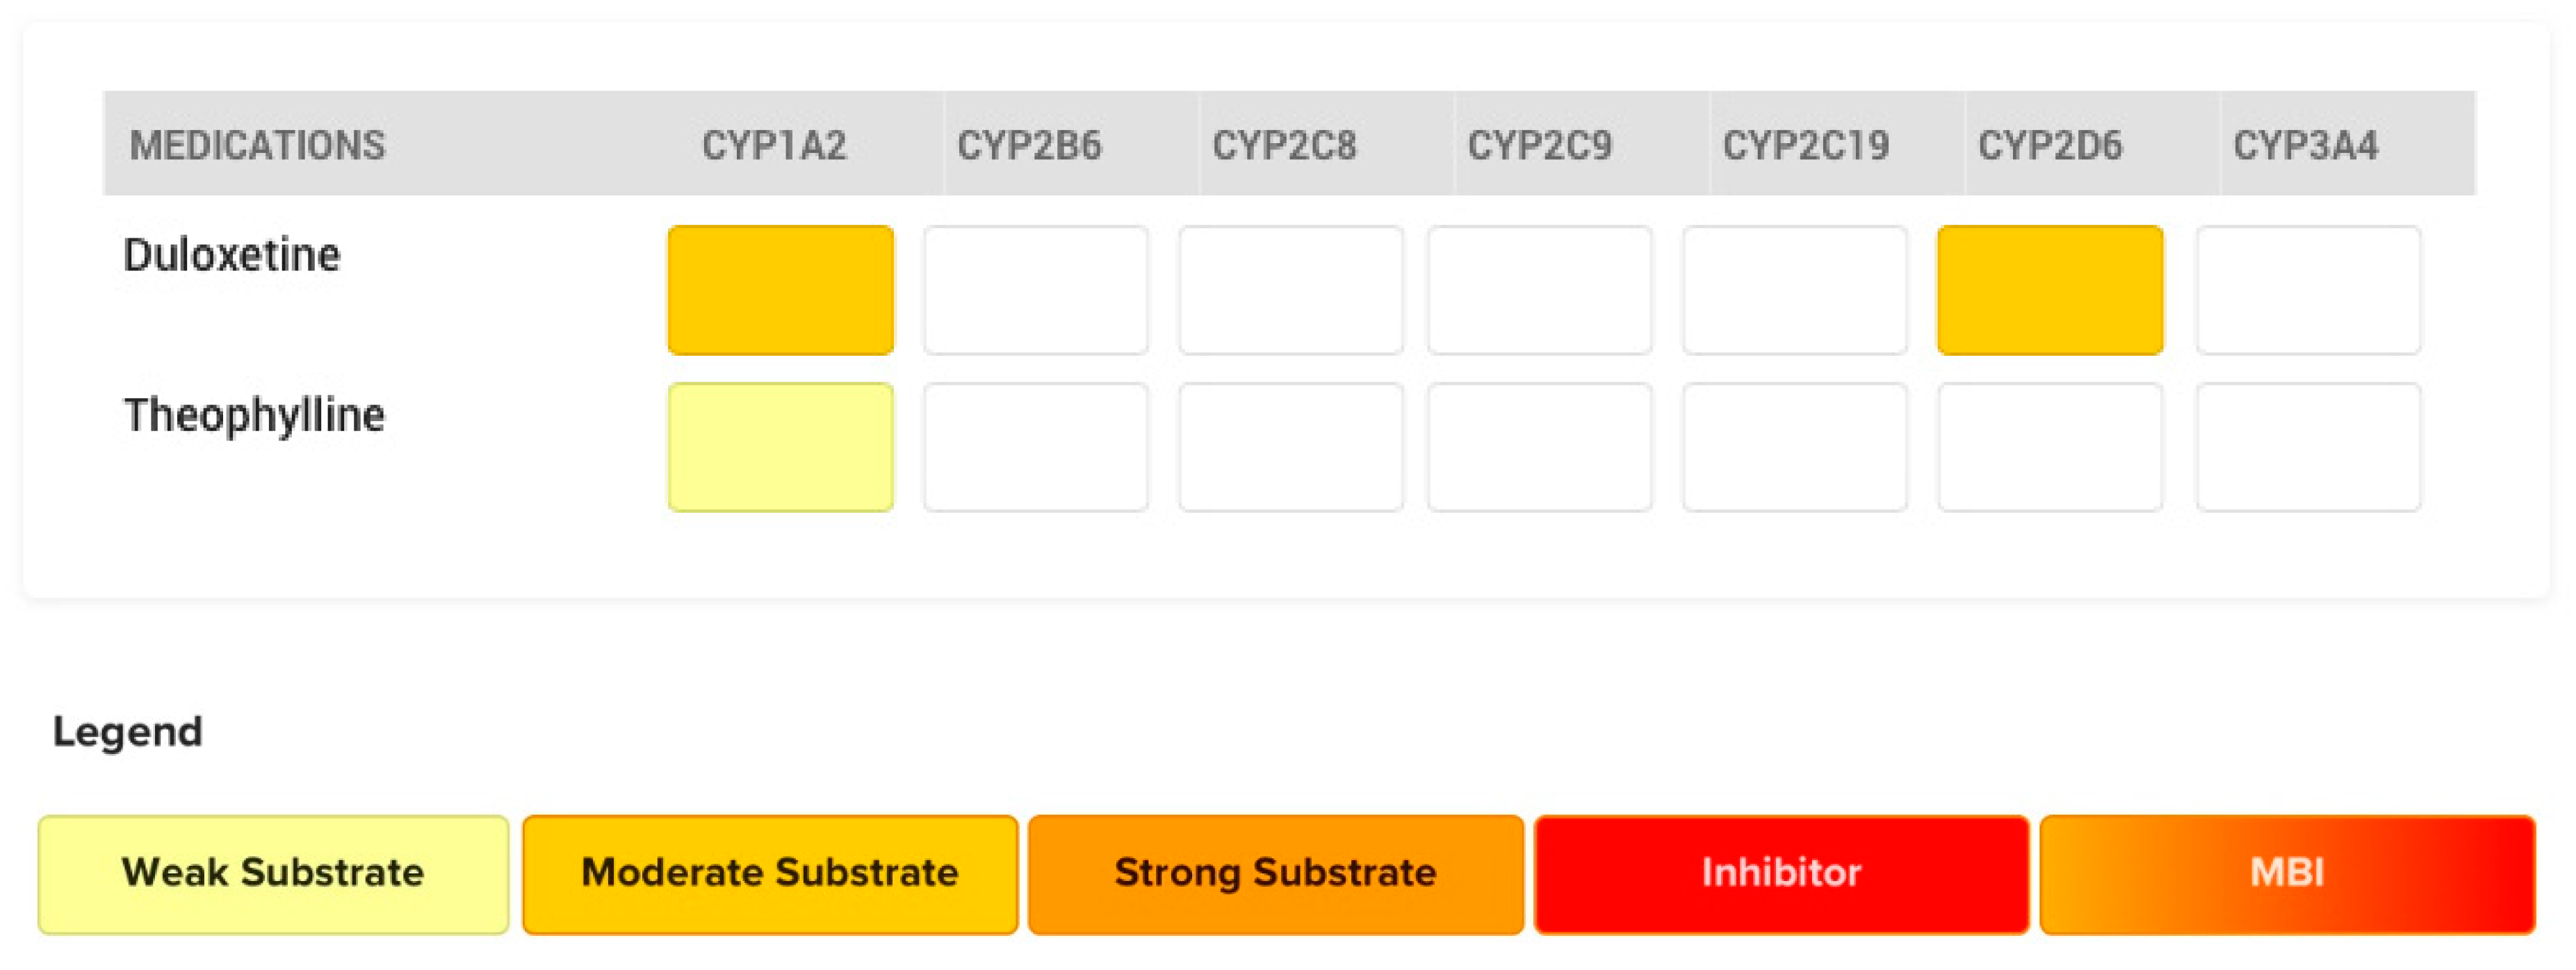
Task: Select the Weak Substrate legend box
Action: pos(273,874)
